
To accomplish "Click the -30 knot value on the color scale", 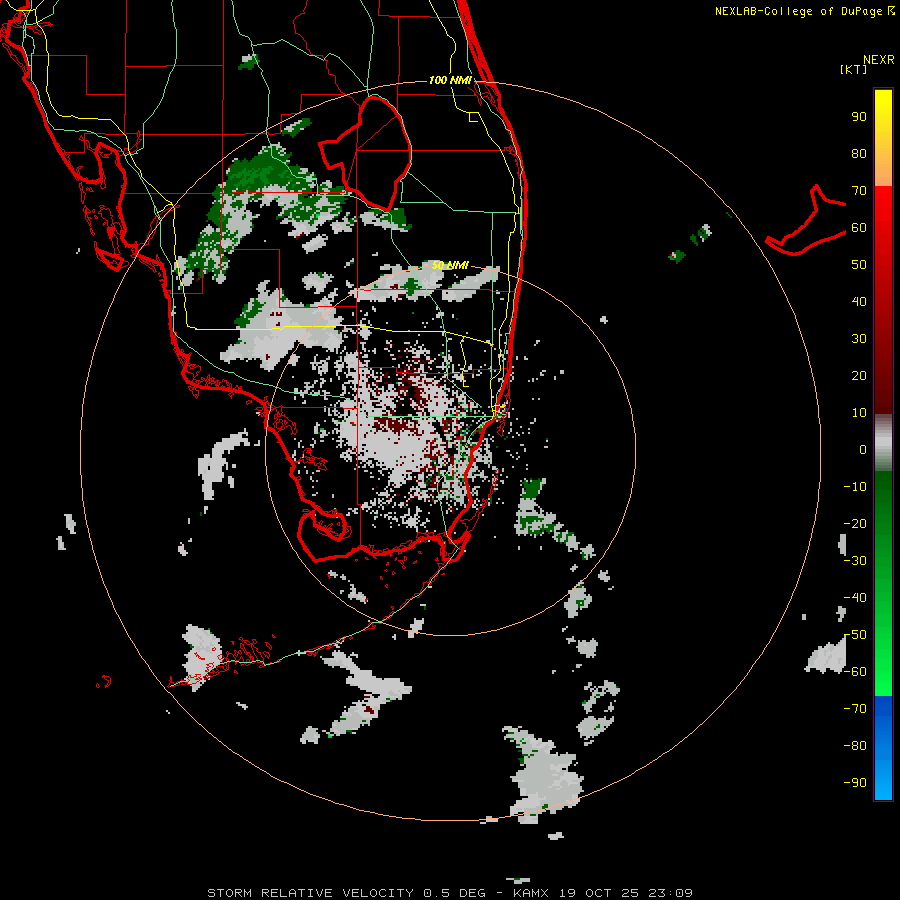I will pyautogui.click(x=855, y=561).
